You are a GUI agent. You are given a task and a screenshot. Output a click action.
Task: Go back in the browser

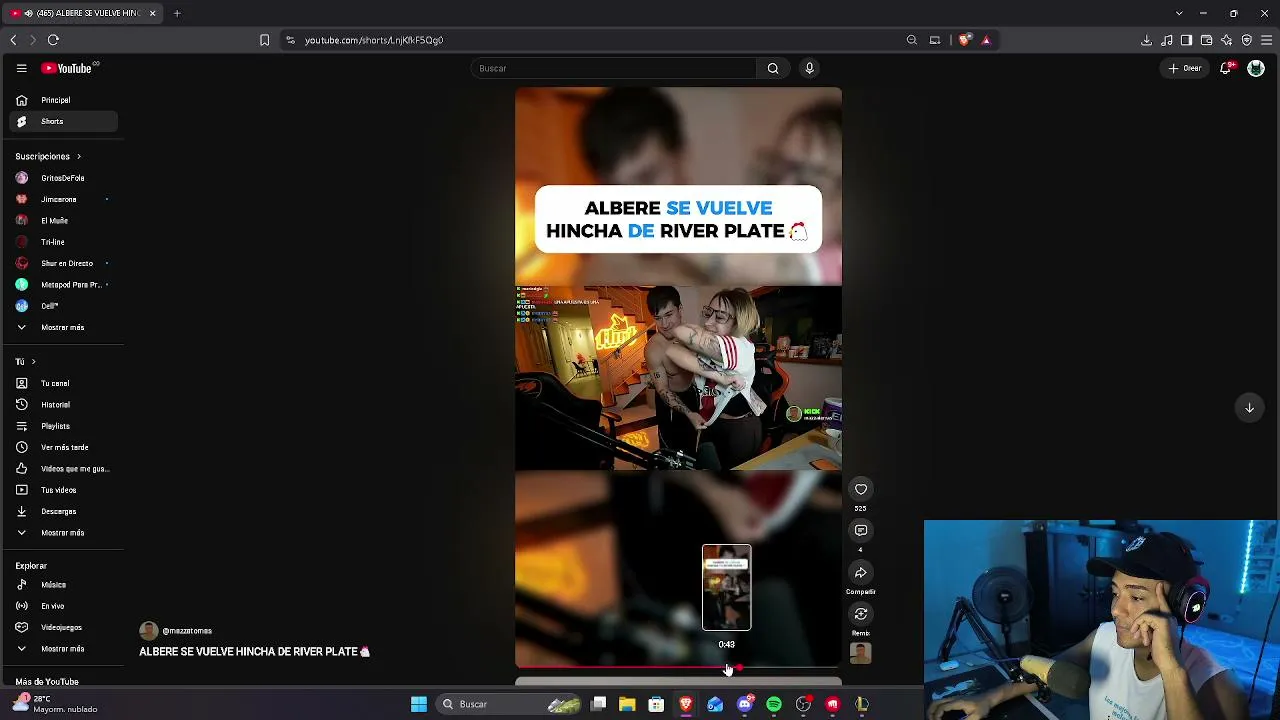click(x=13, y=40)
